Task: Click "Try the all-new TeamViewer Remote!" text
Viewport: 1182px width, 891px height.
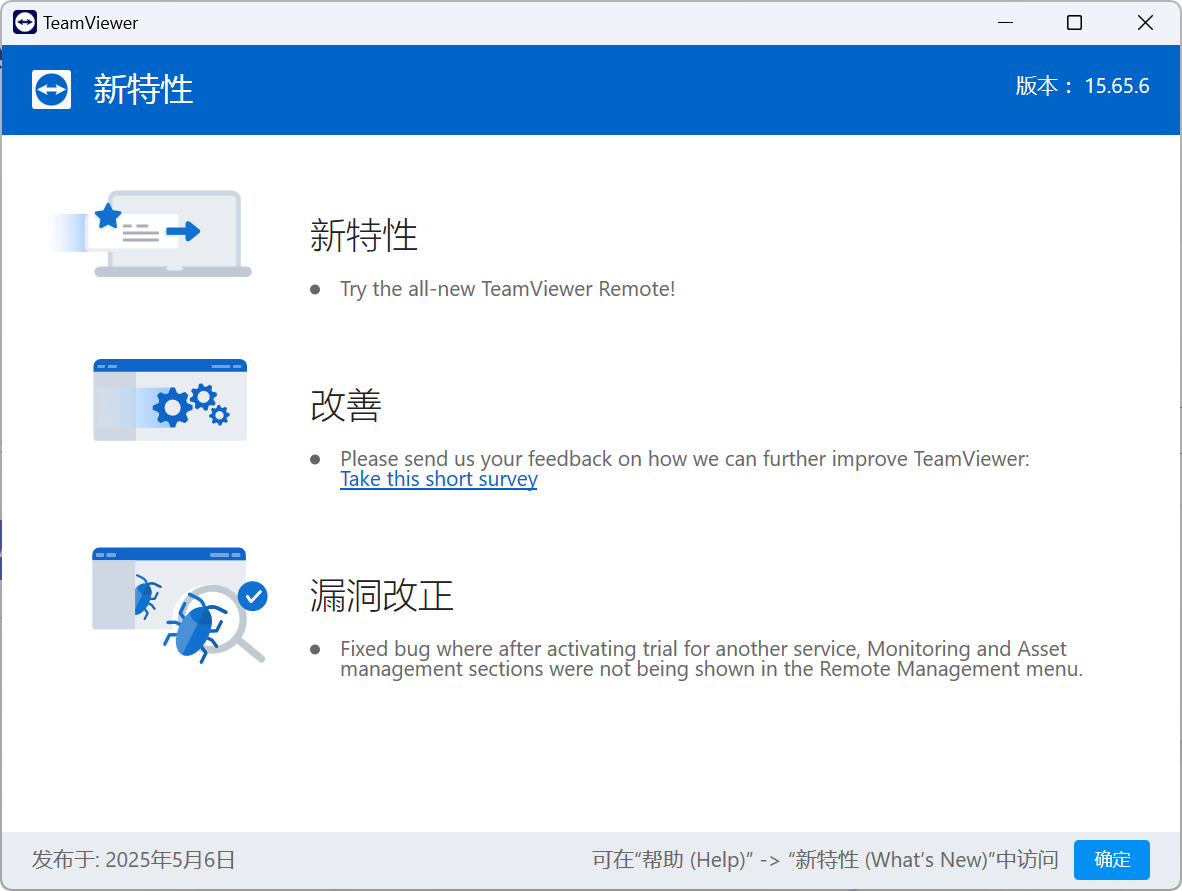Action: click(x=507, y=289)
